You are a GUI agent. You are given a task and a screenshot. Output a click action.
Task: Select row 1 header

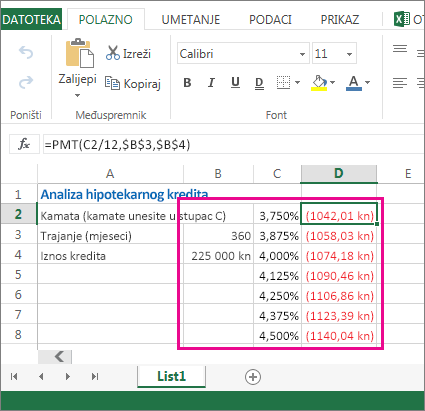click(18, 194)
